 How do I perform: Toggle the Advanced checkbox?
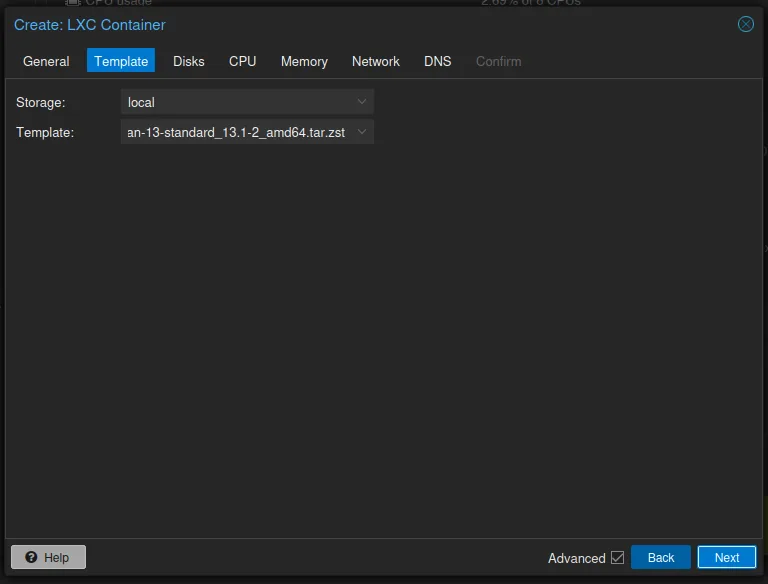click(x=617, y=558)
